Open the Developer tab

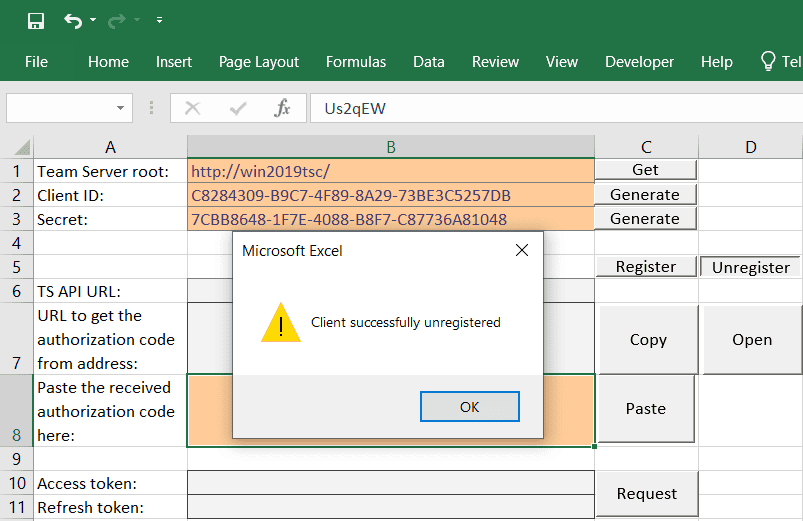(x=639, y=62)
